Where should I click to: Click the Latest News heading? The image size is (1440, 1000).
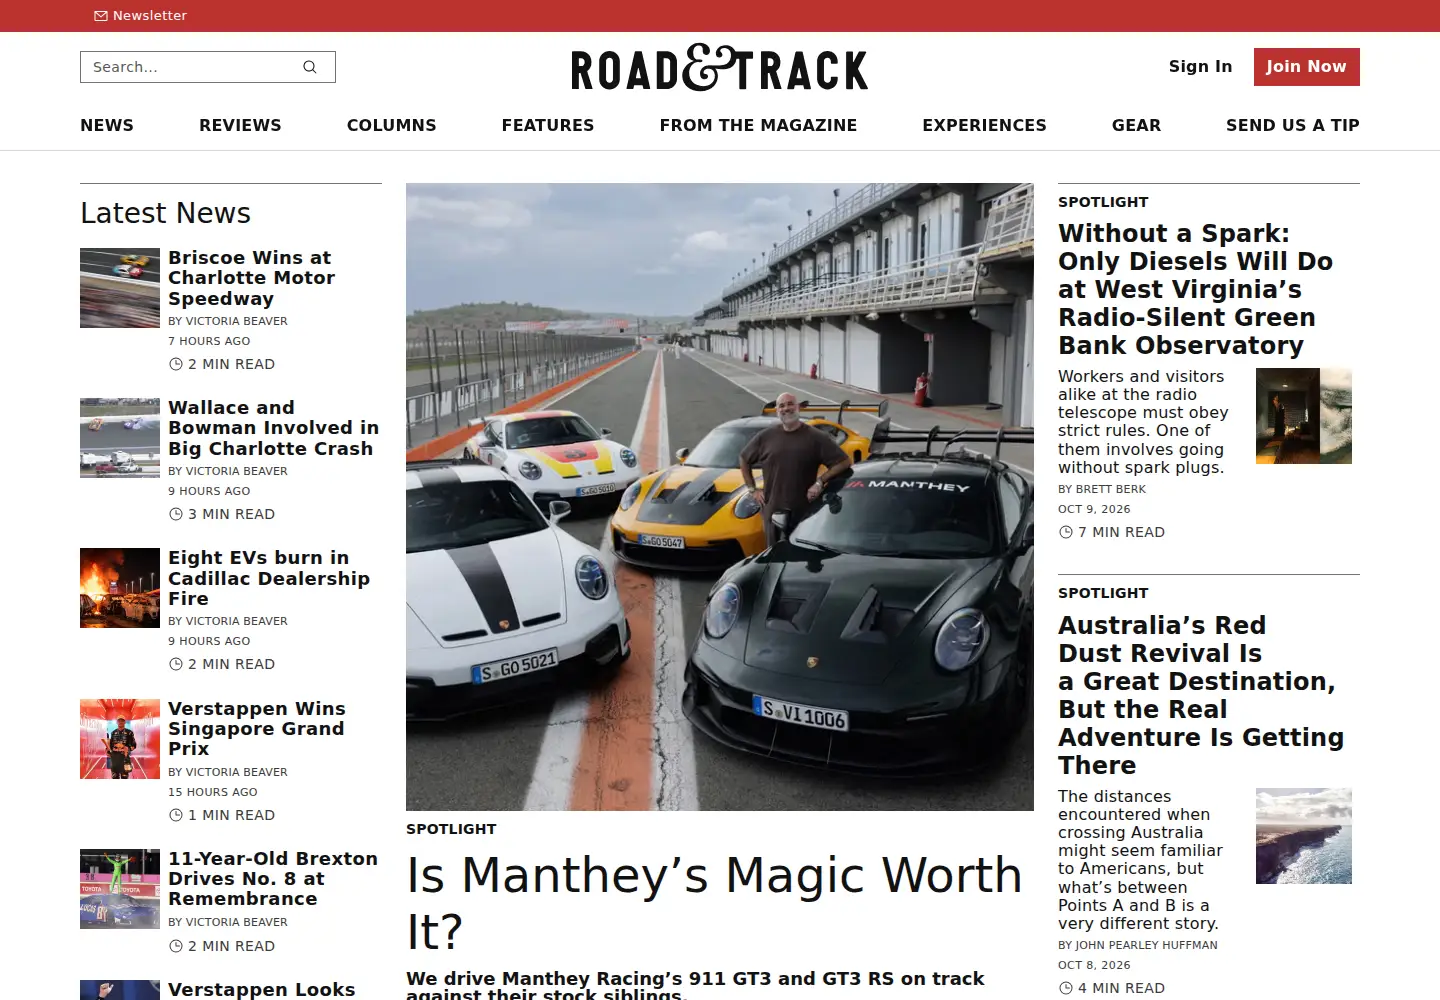pyautogui.click(x=166, y=213)
